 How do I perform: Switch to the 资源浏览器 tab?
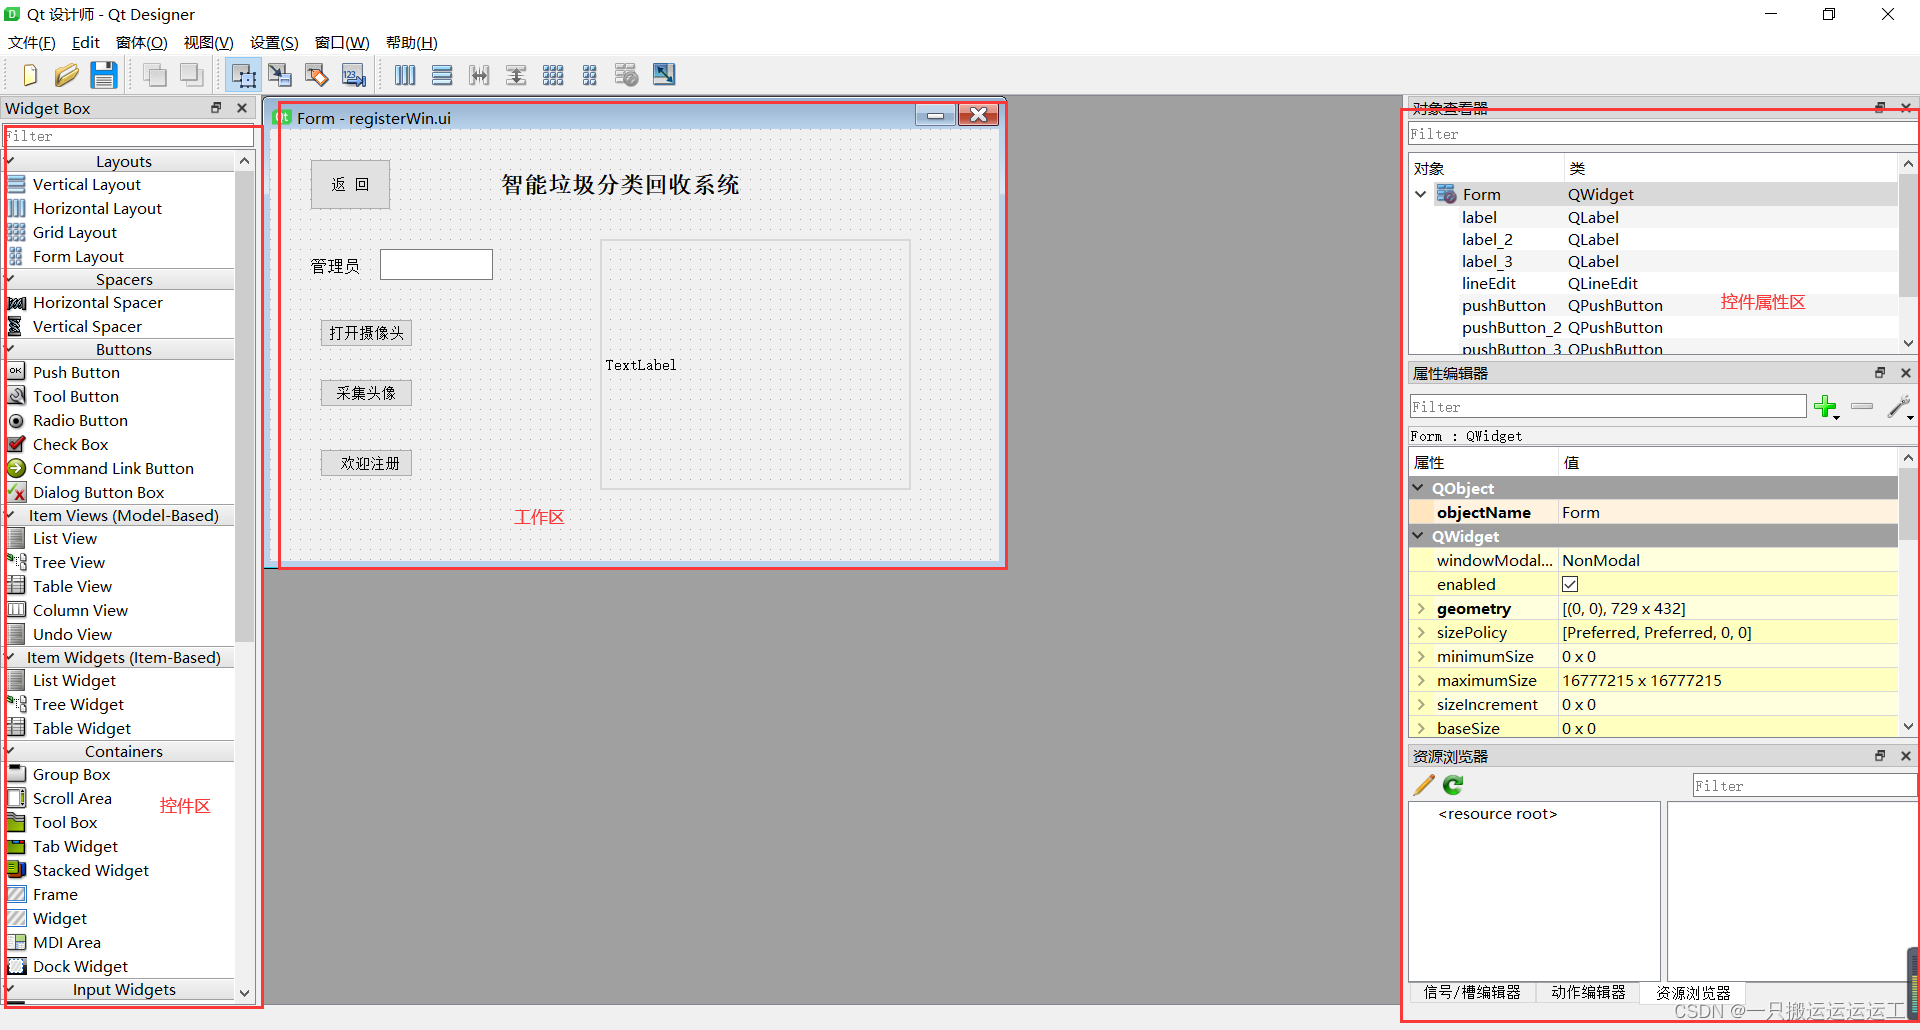1693,993
